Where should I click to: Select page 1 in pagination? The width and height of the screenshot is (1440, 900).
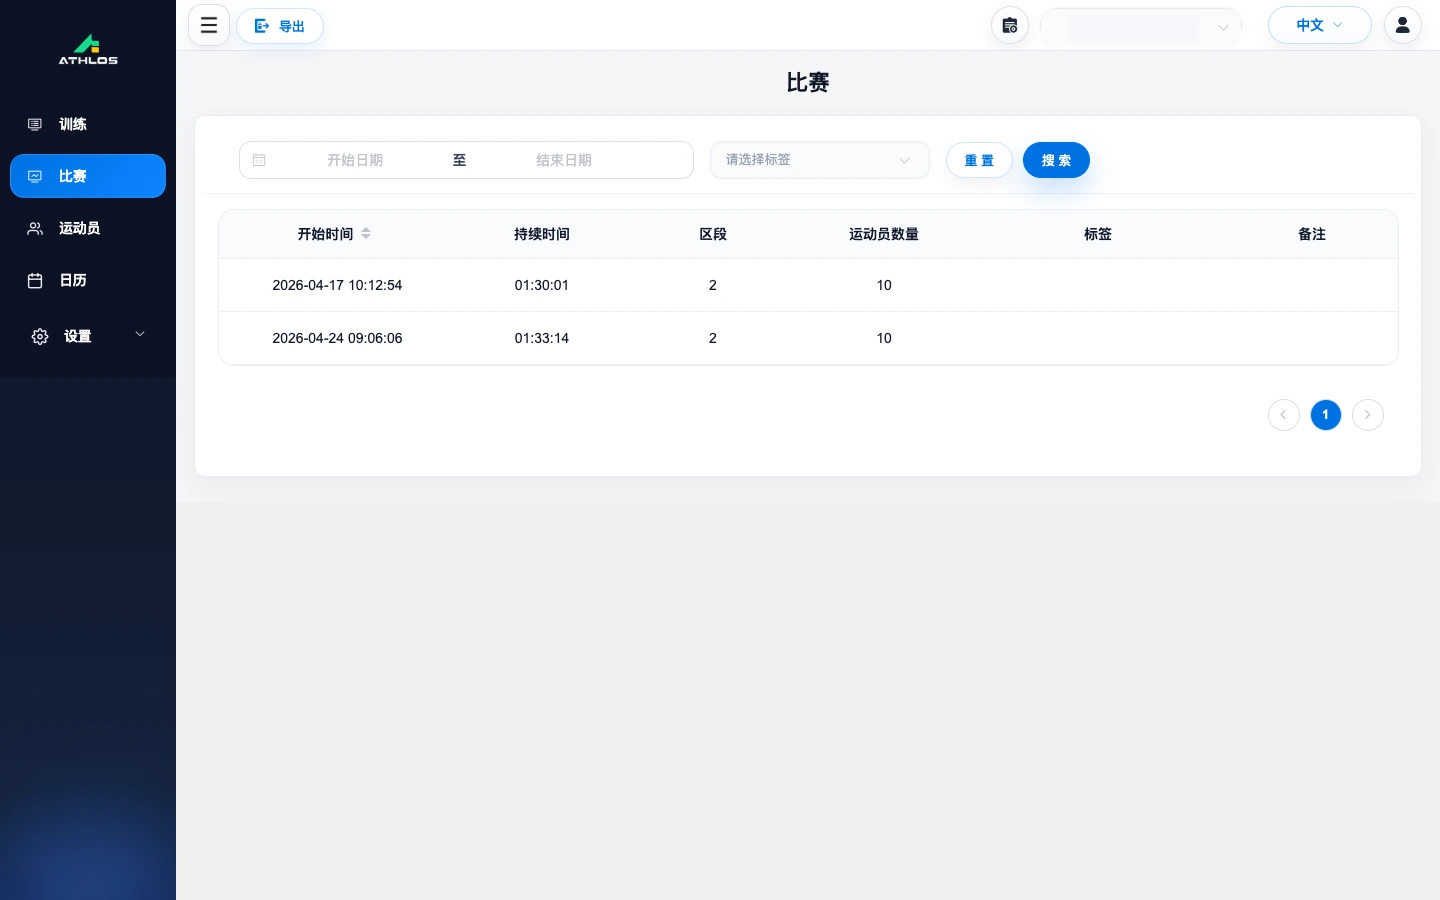click(1326, 414)
